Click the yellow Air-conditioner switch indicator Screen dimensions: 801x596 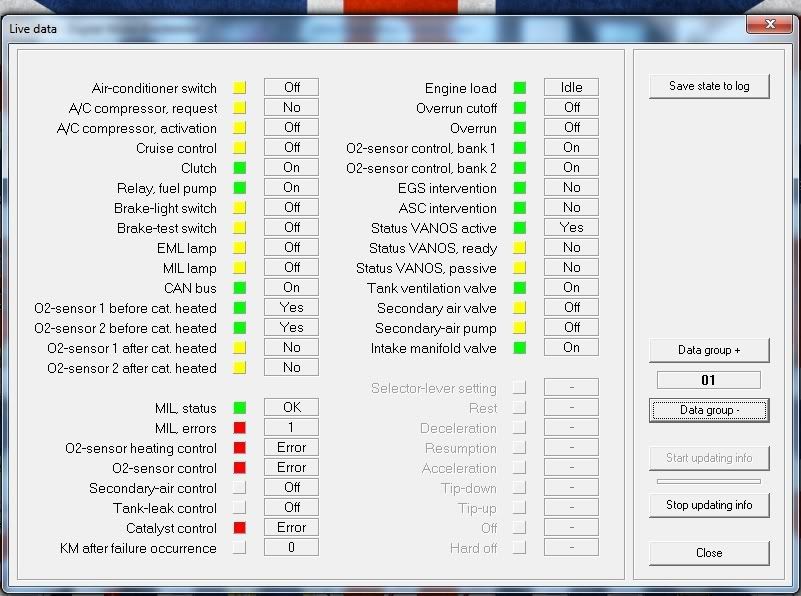[240, 88]
